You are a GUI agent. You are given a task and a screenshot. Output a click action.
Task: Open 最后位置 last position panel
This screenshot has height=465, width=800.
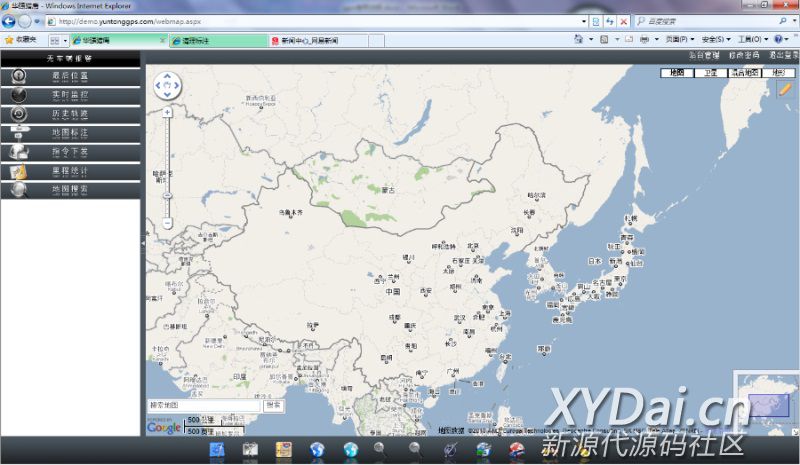(x=70, y=77)
